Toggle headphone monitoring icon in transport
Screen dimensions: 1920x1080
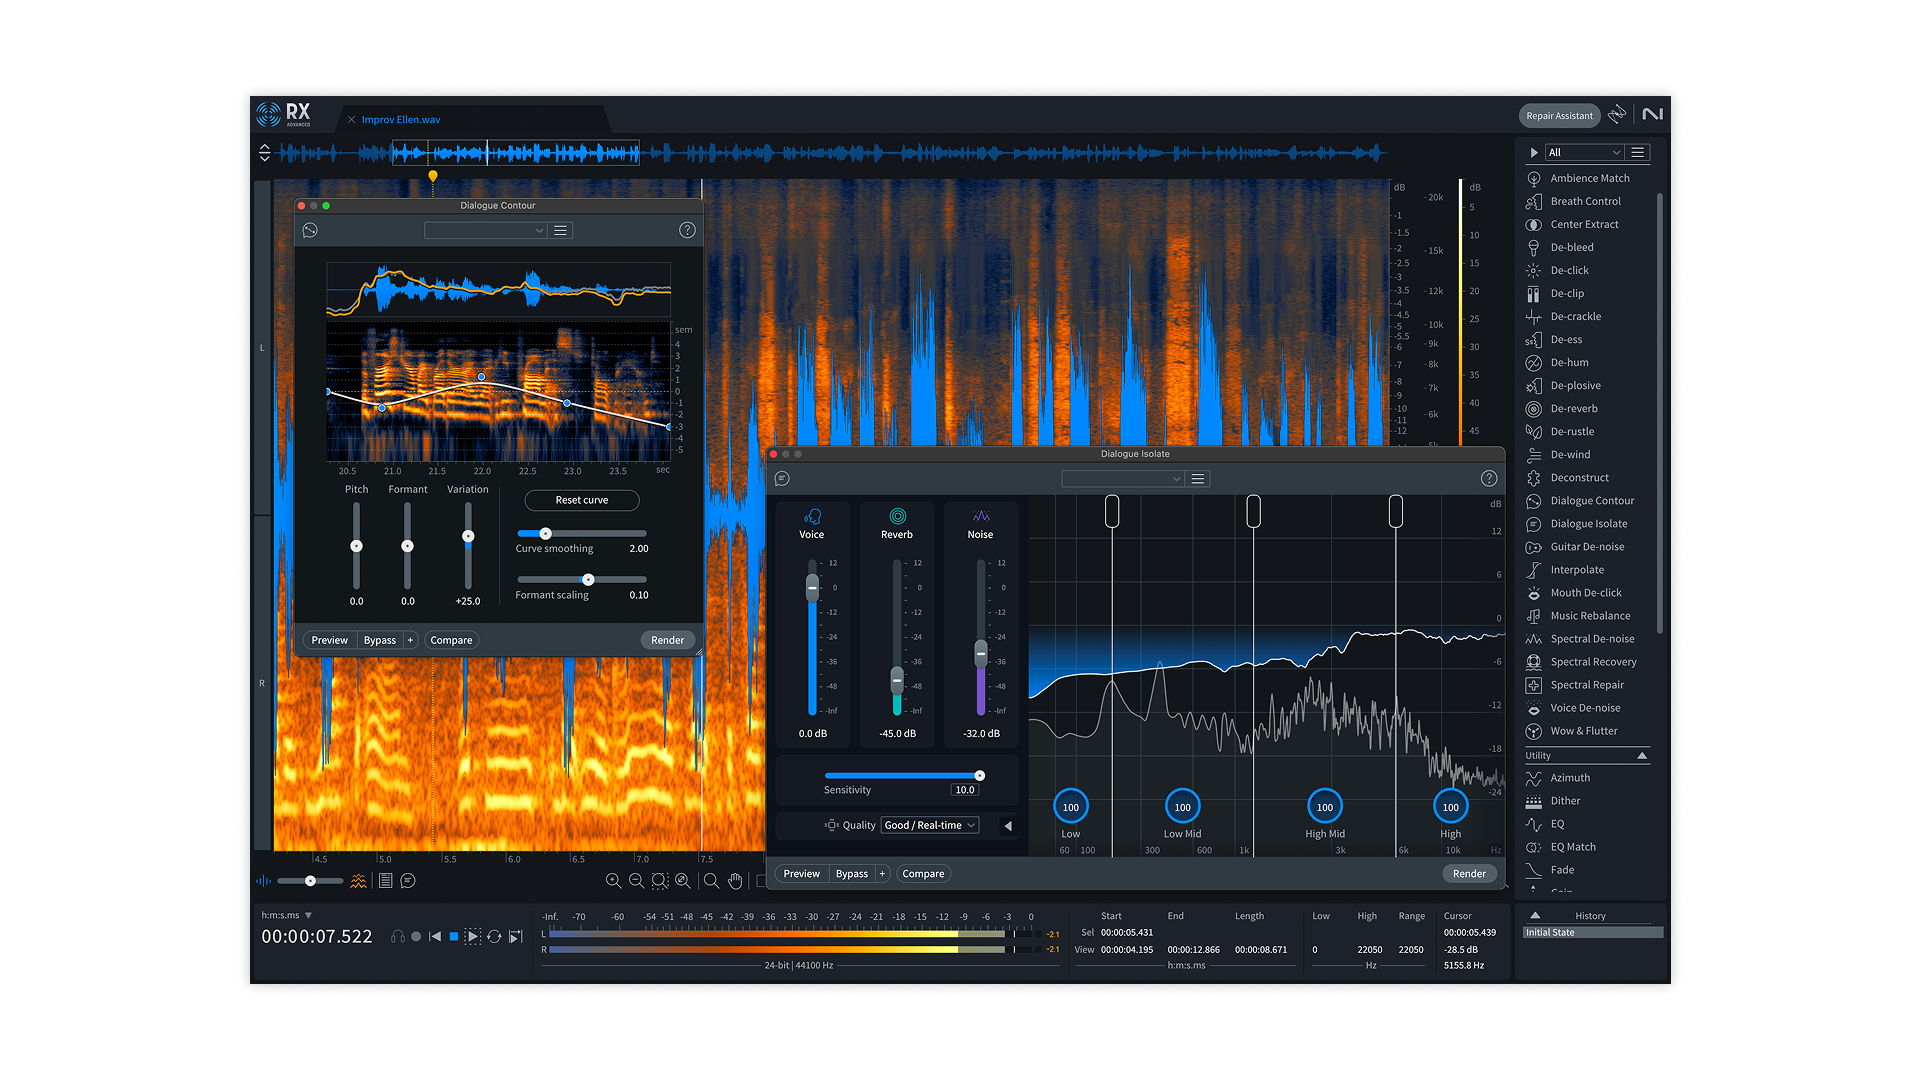pyautogui.click(x=398, y=937)
